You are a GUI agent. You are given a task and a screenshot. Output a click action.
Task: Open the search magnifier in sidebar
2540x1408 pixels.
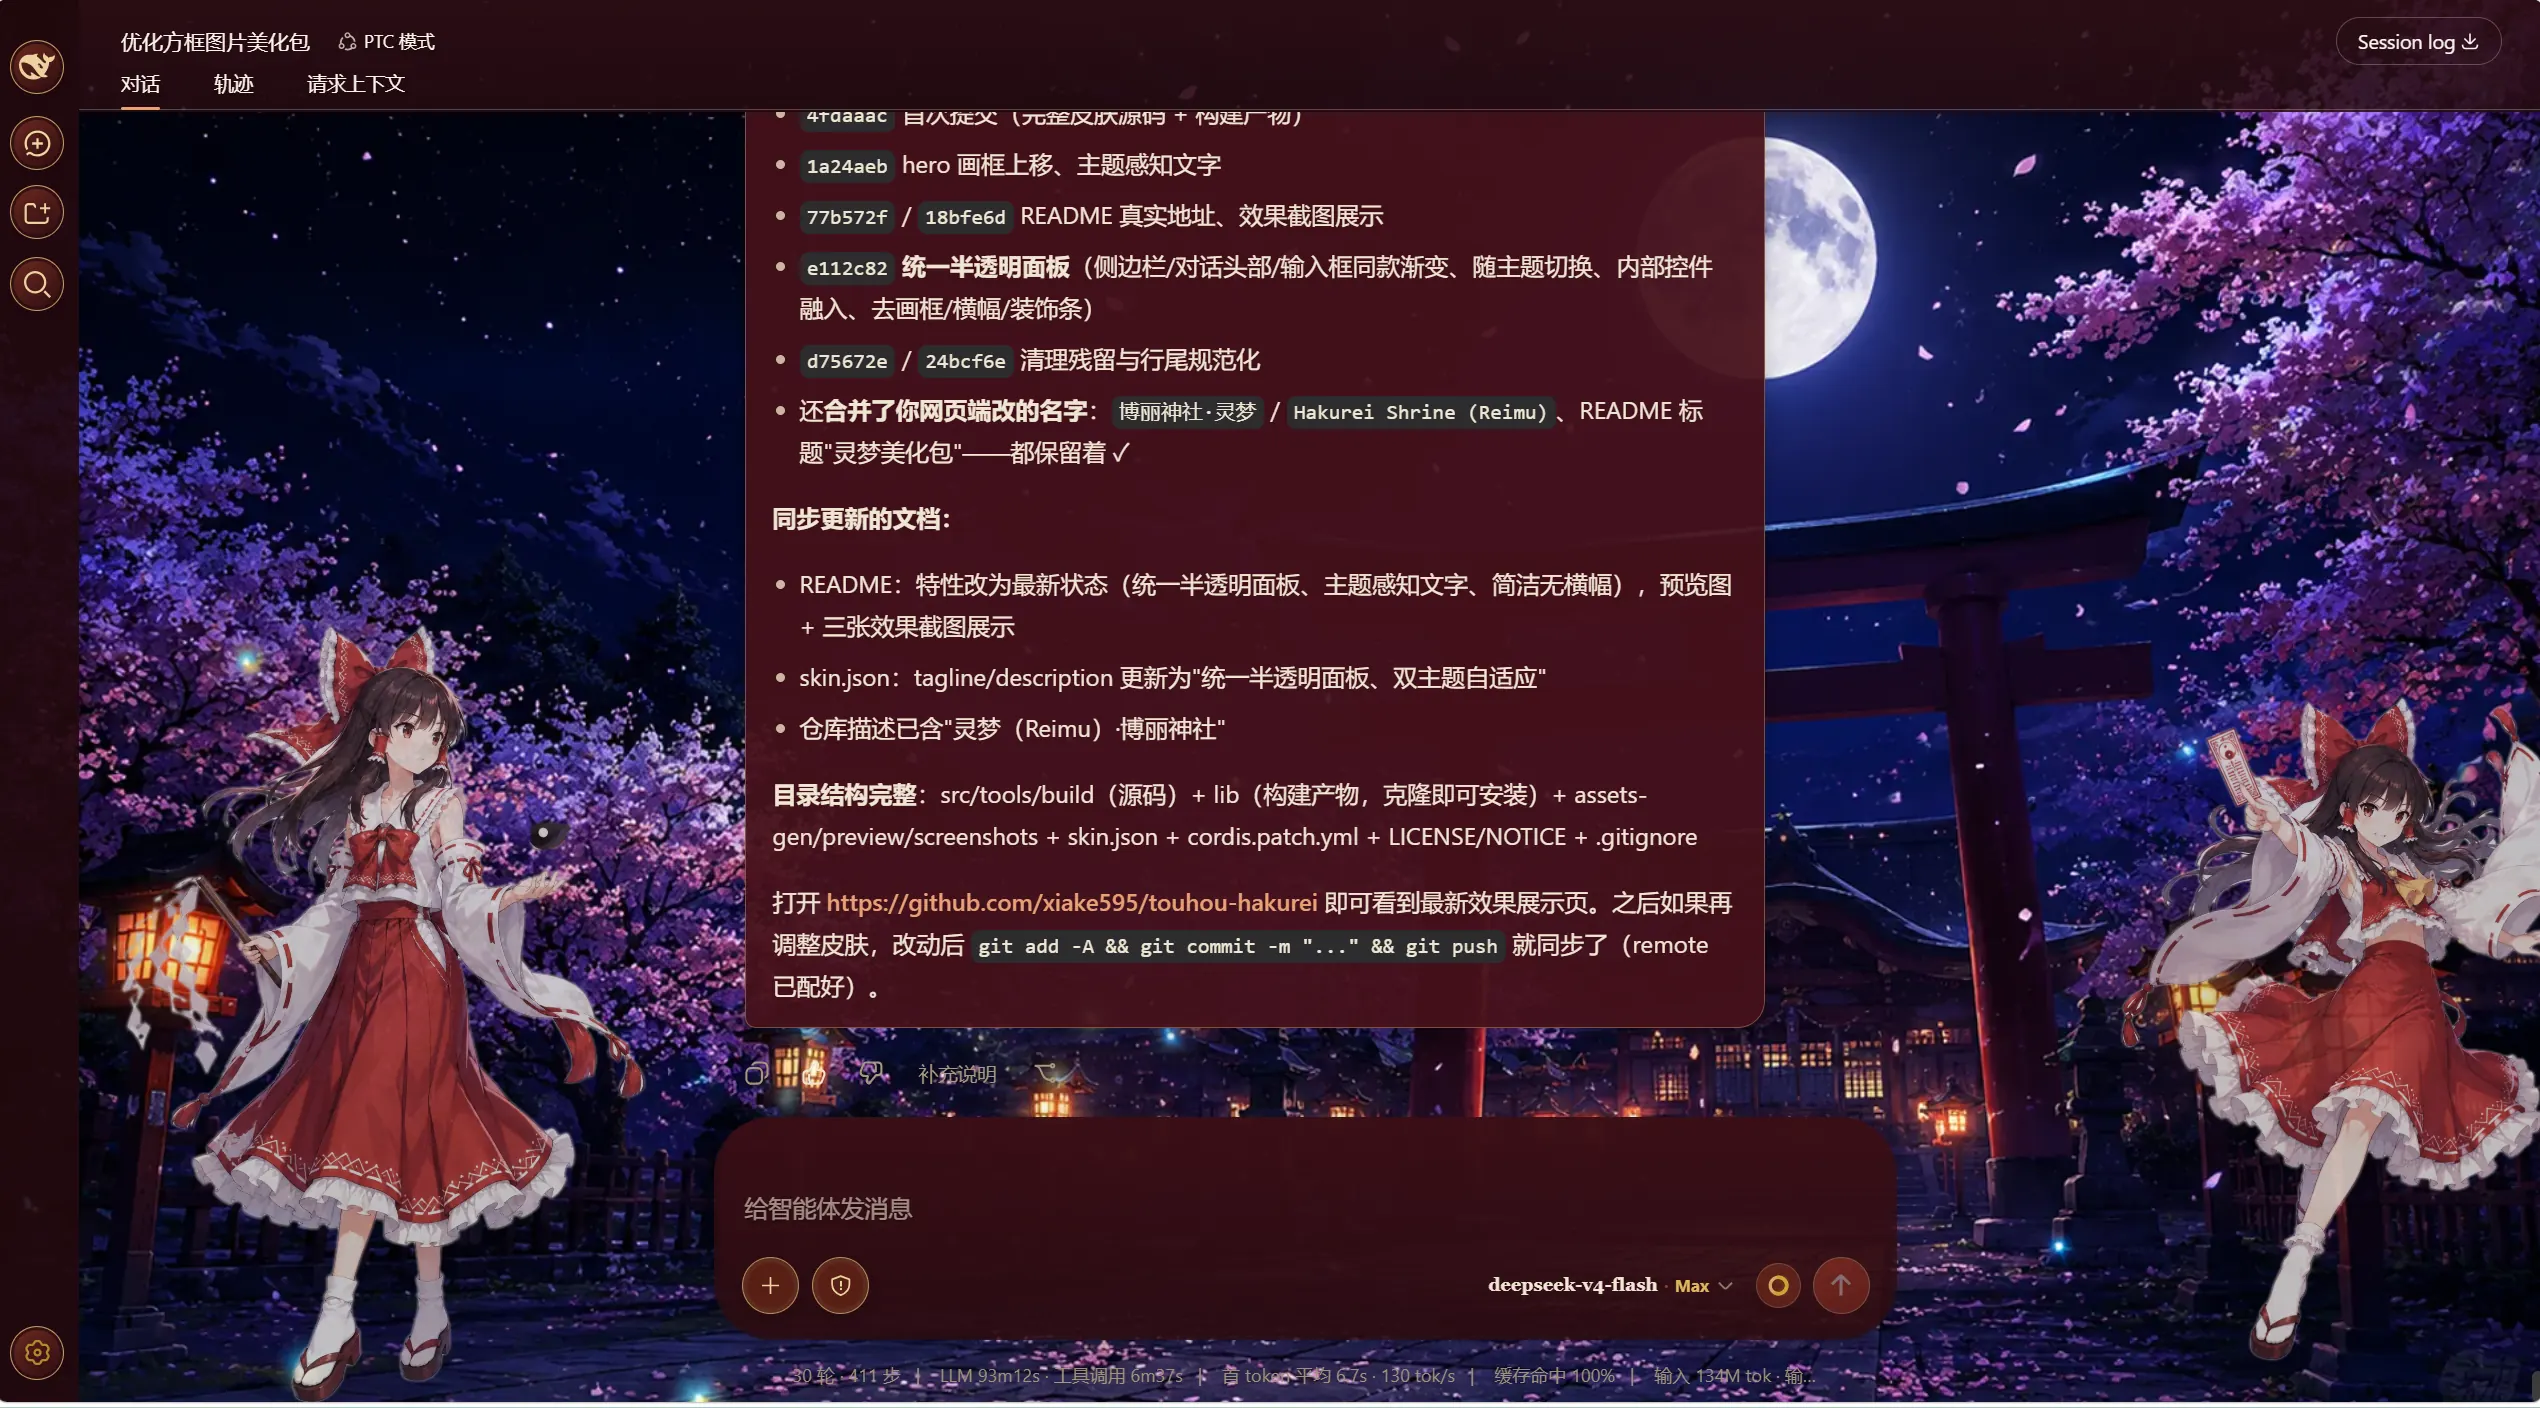[37, 285]
